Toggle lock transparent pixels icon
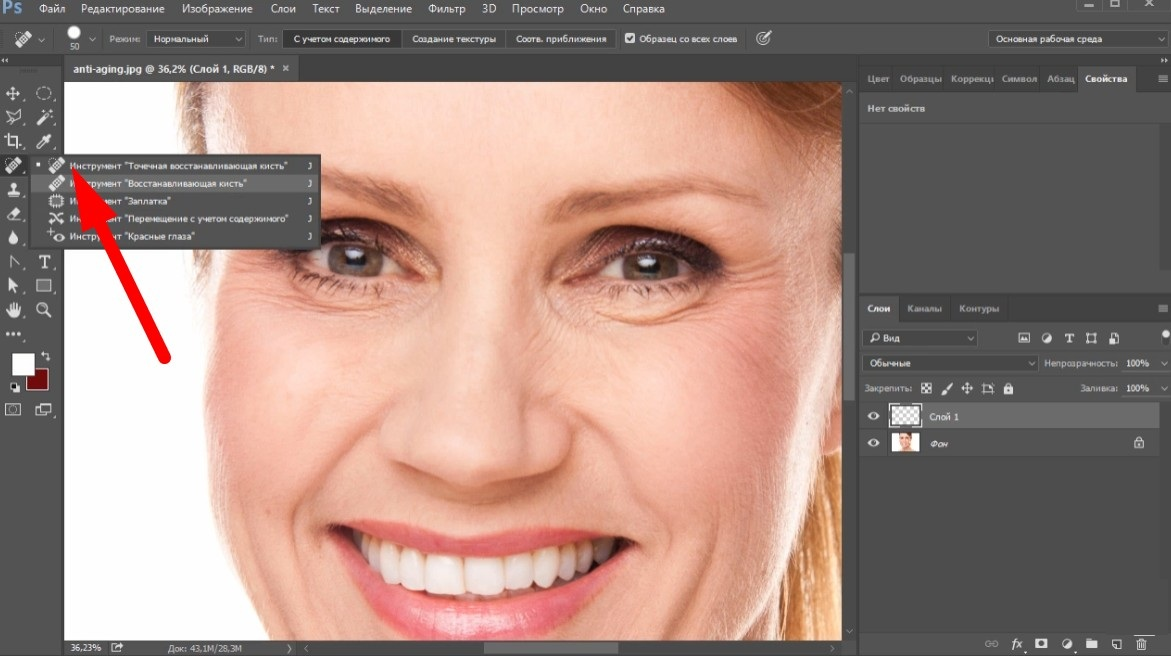The height and width of the screenshot is (656, 1171). (x=926, y=389)
